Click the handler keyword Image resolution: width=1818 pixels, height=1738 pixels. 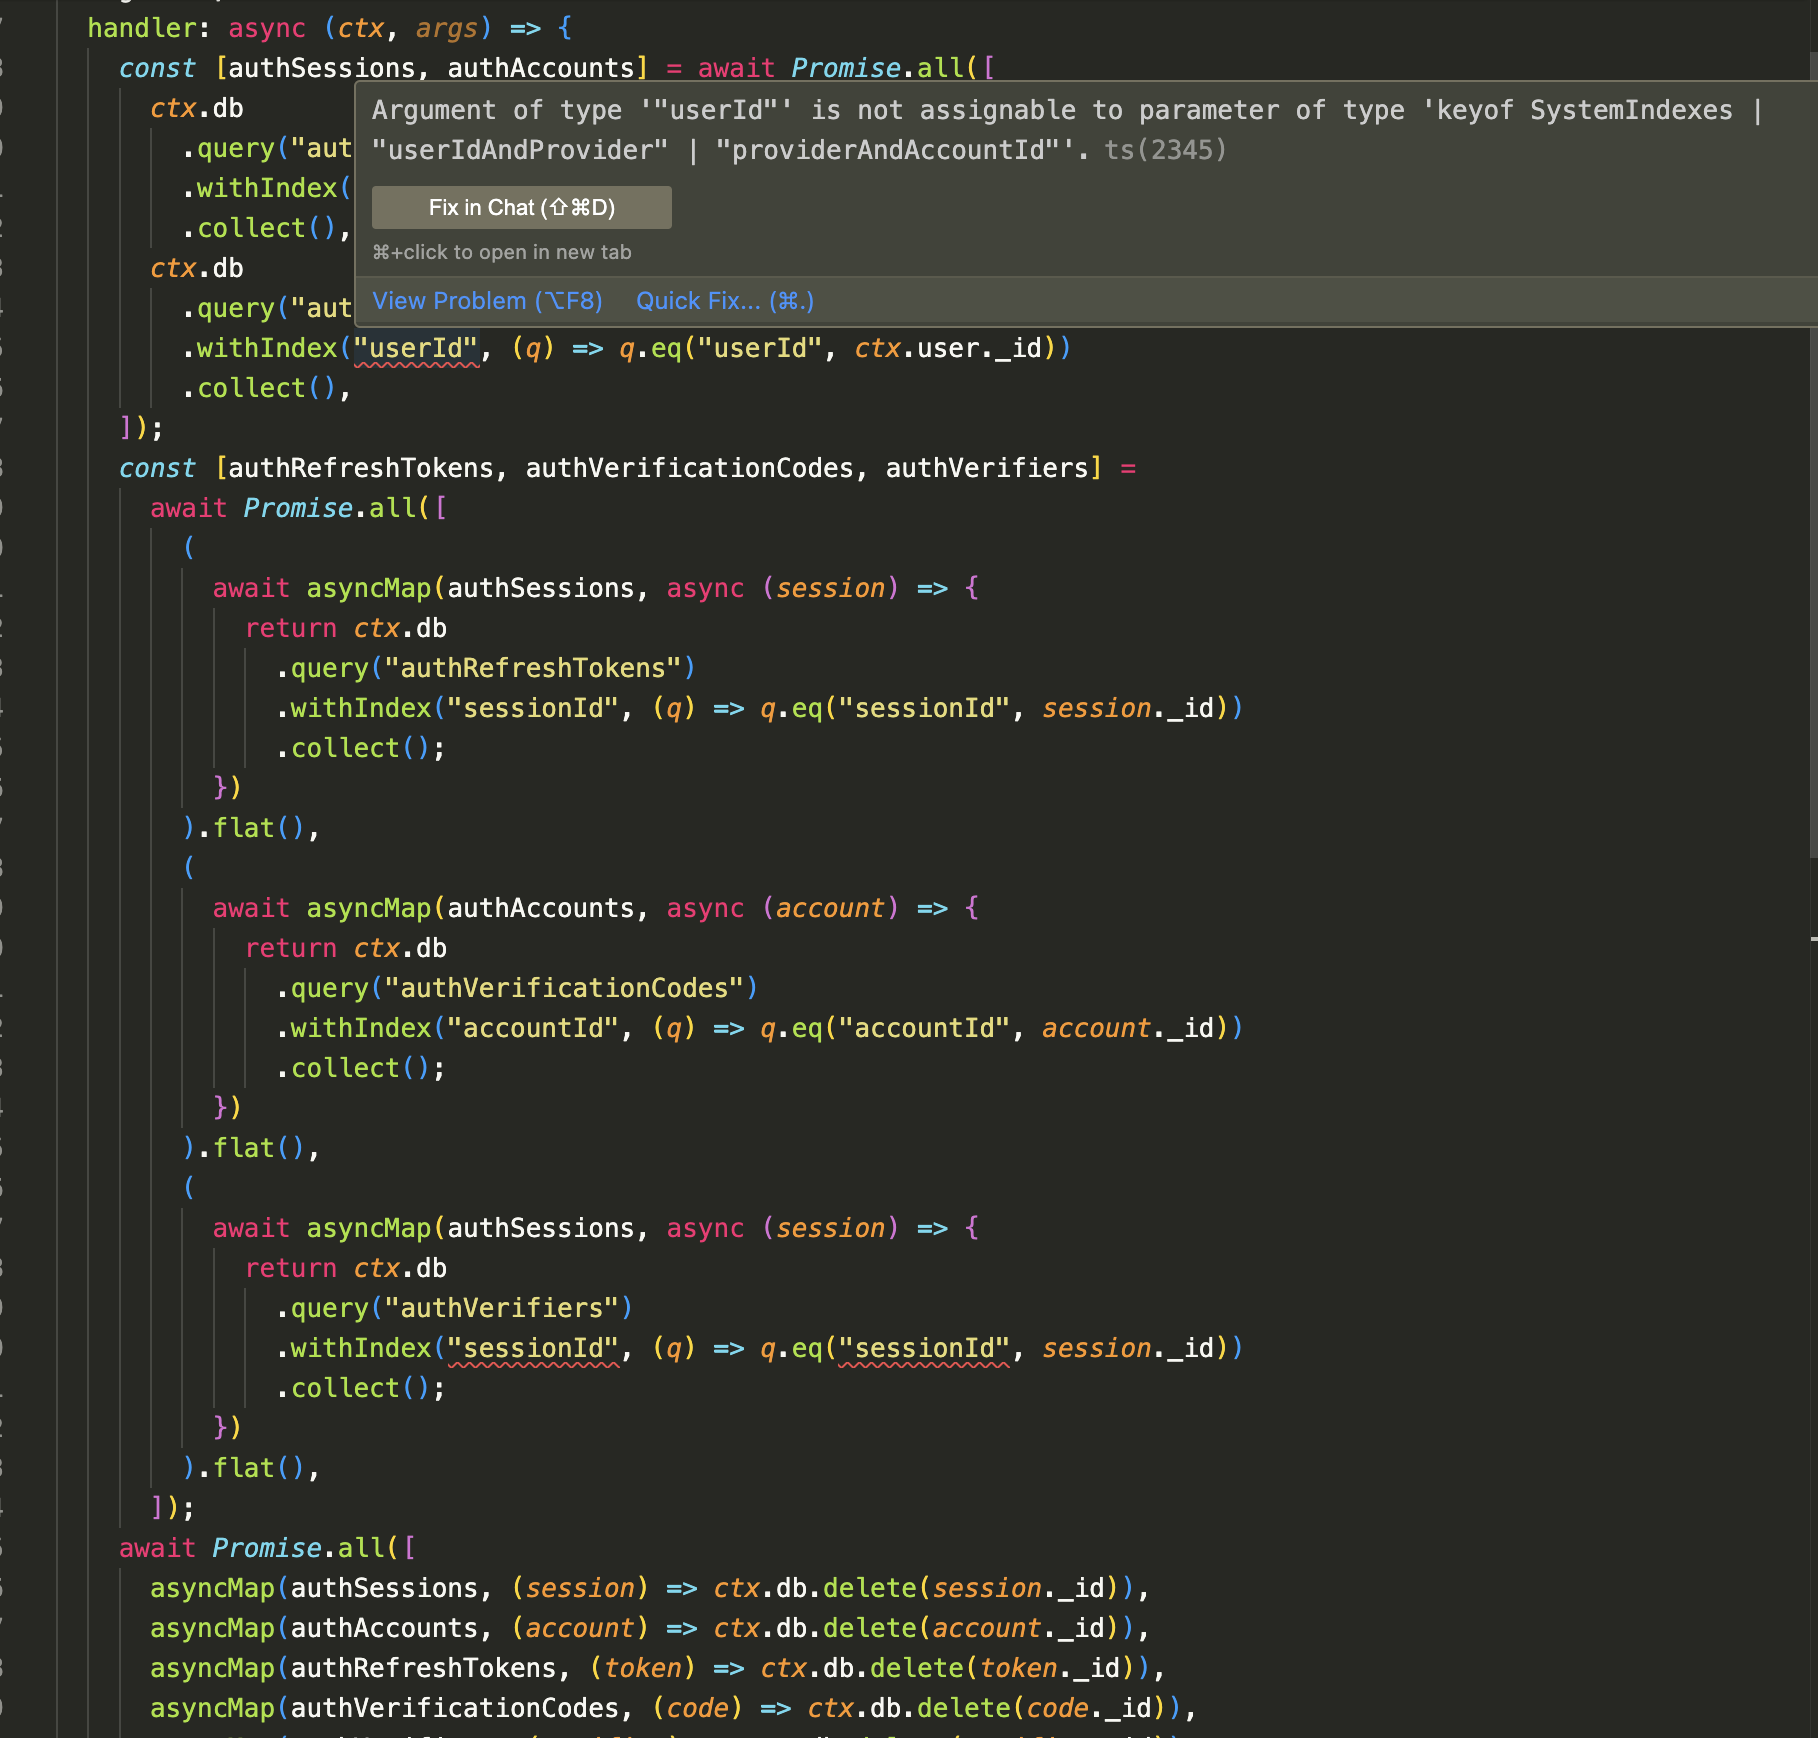[x=142, y=28]
